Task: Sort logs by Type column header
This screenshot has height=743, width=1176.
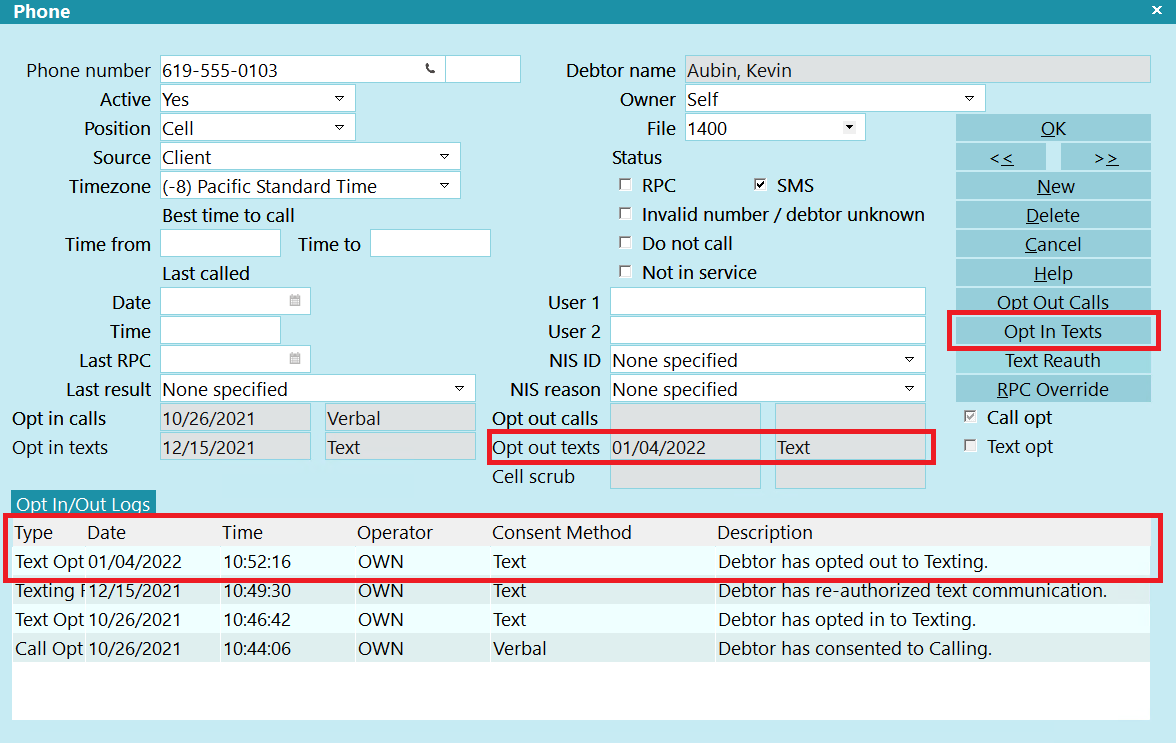Action: click(34, 532)
